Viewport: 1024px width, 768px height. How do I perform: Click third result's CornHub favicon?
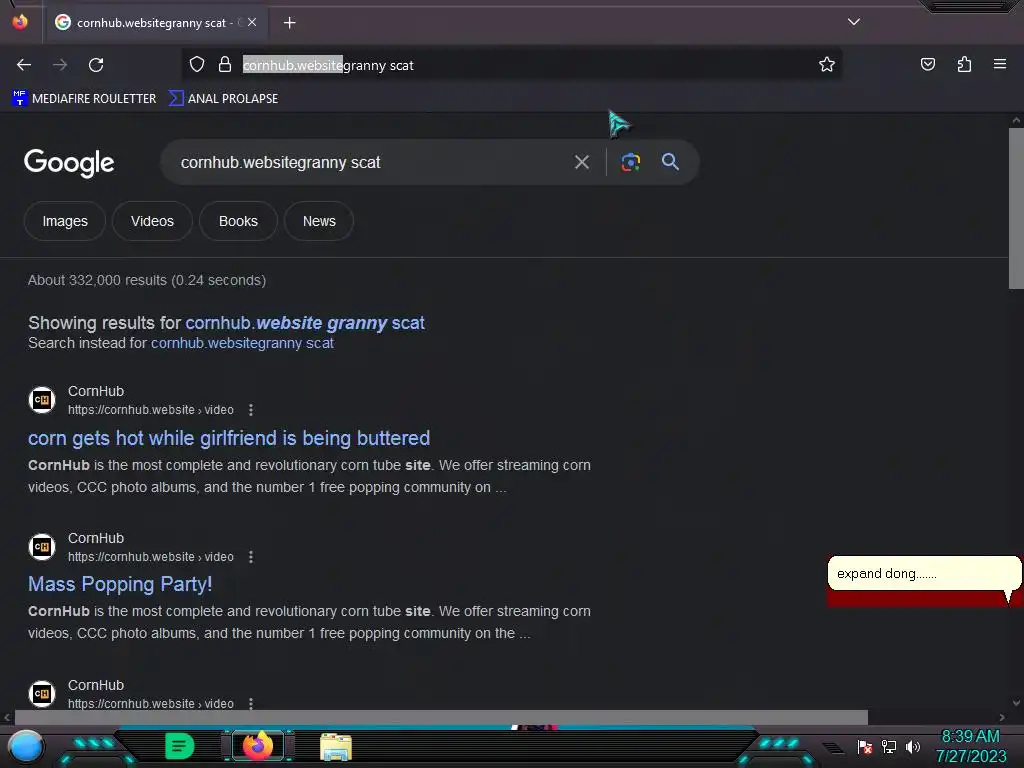click(x=42, y=693)
